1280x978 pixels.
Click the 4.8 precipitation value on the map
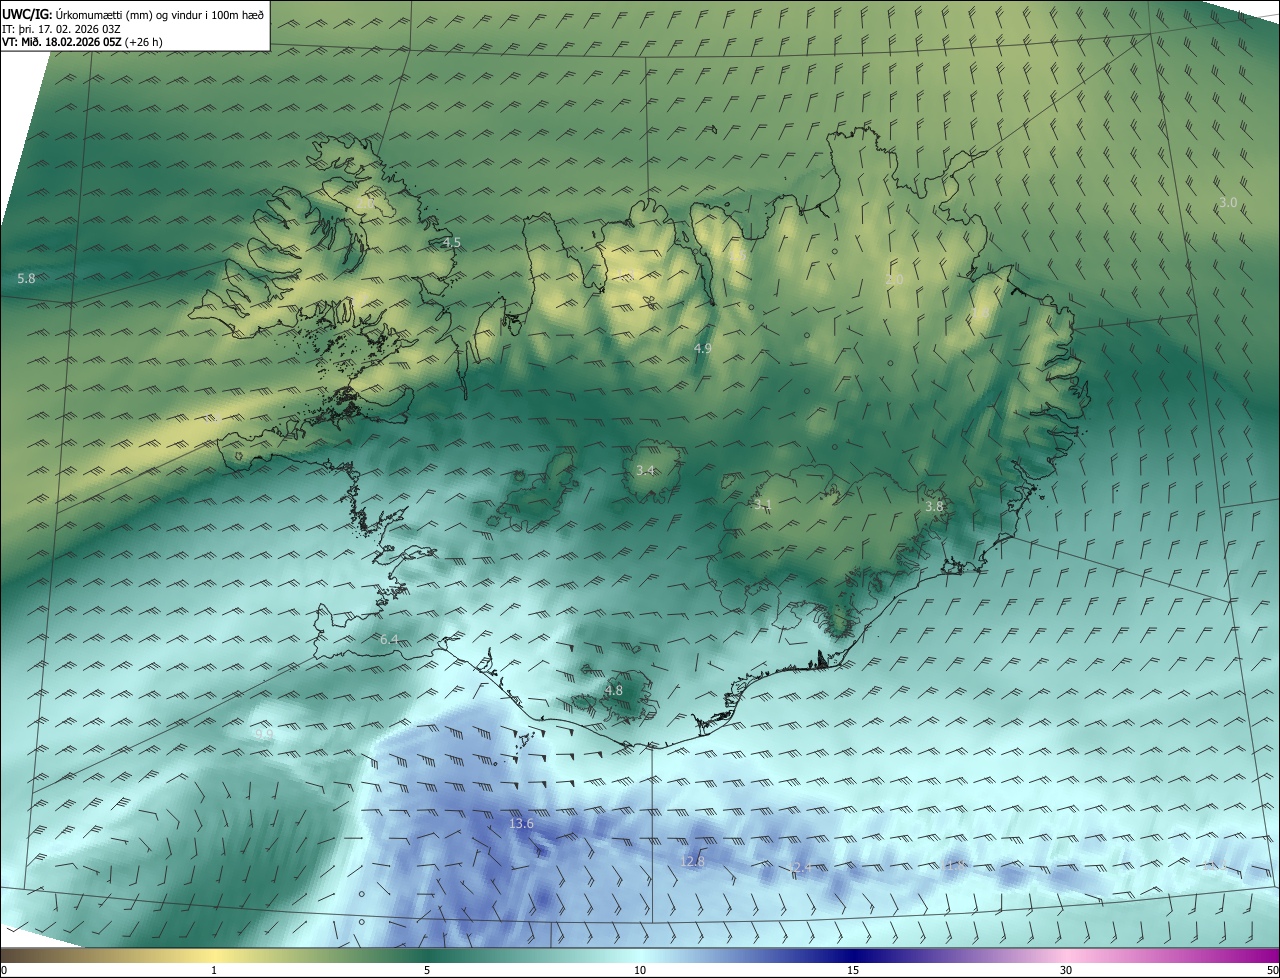click(x=614, y=691)
